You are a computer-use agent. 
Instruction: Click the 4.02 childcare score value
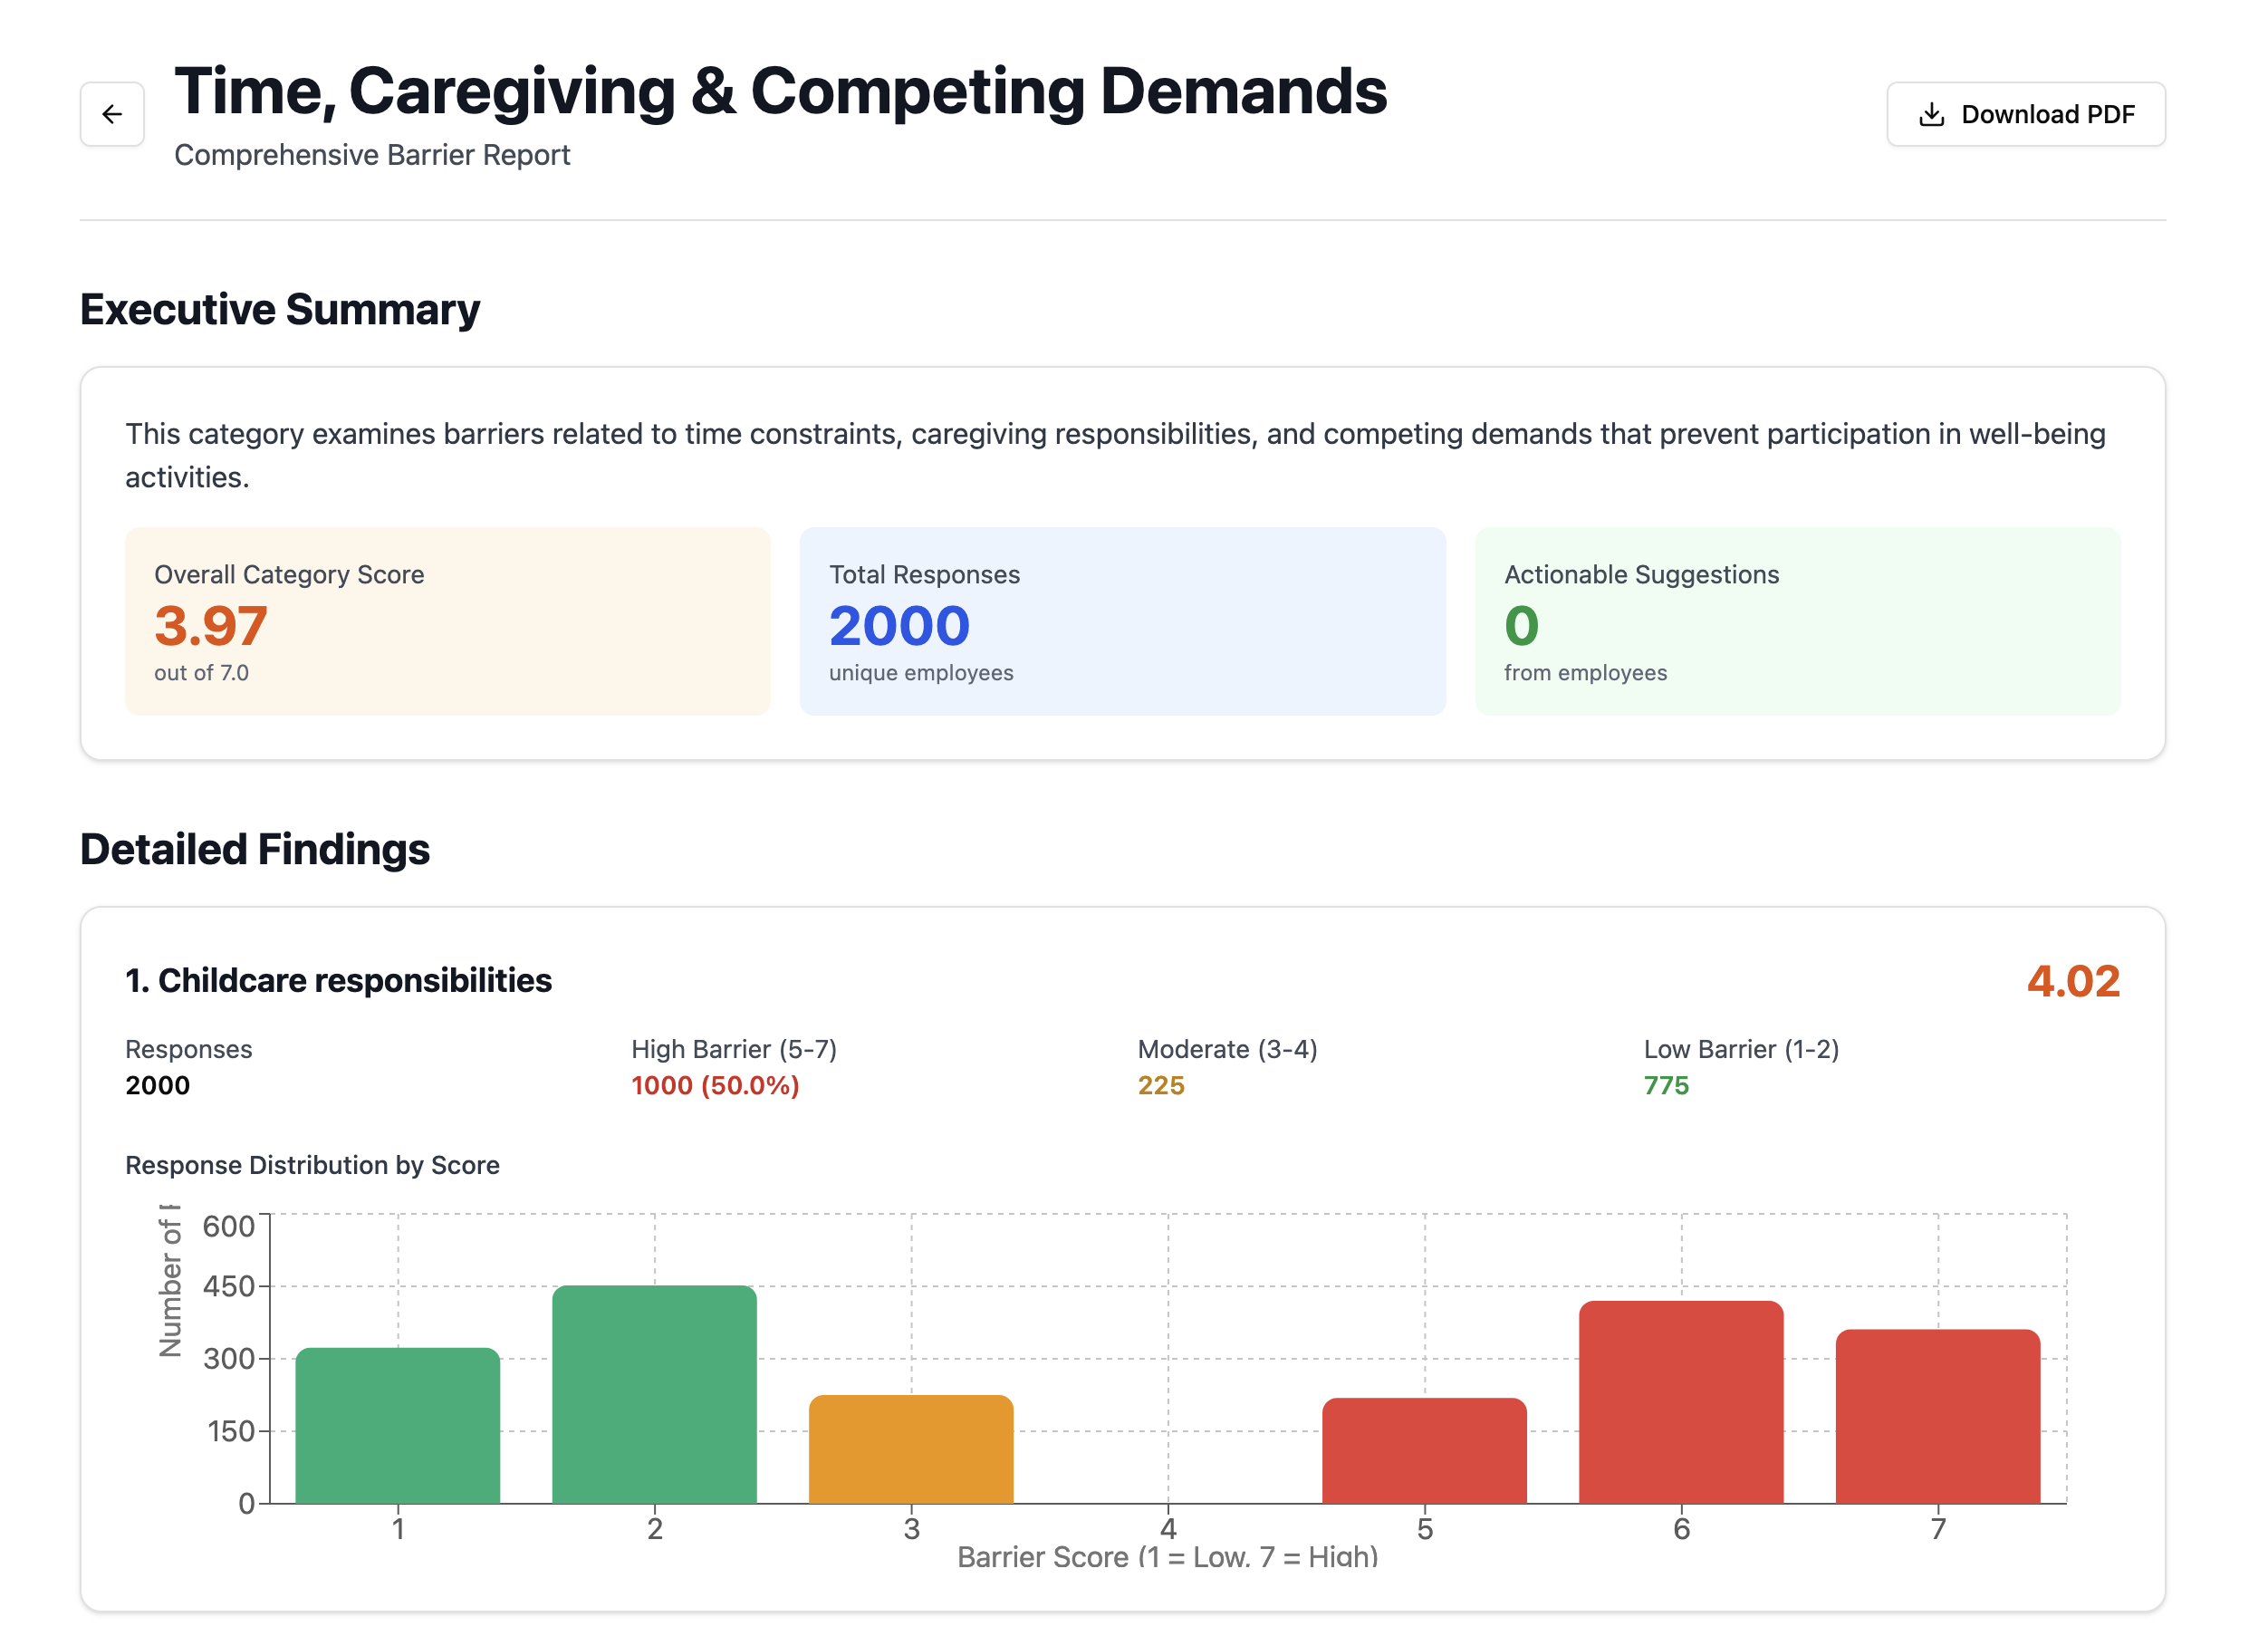tap(2072, 981)
